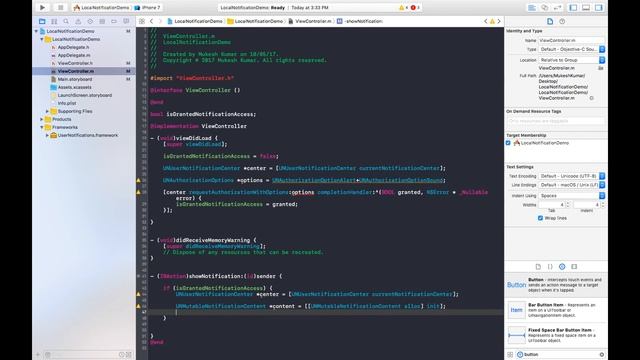640x360 pixels.
Task: Click the -showNotification: breadcrumb in jump bar
Action: pos(360,21)
